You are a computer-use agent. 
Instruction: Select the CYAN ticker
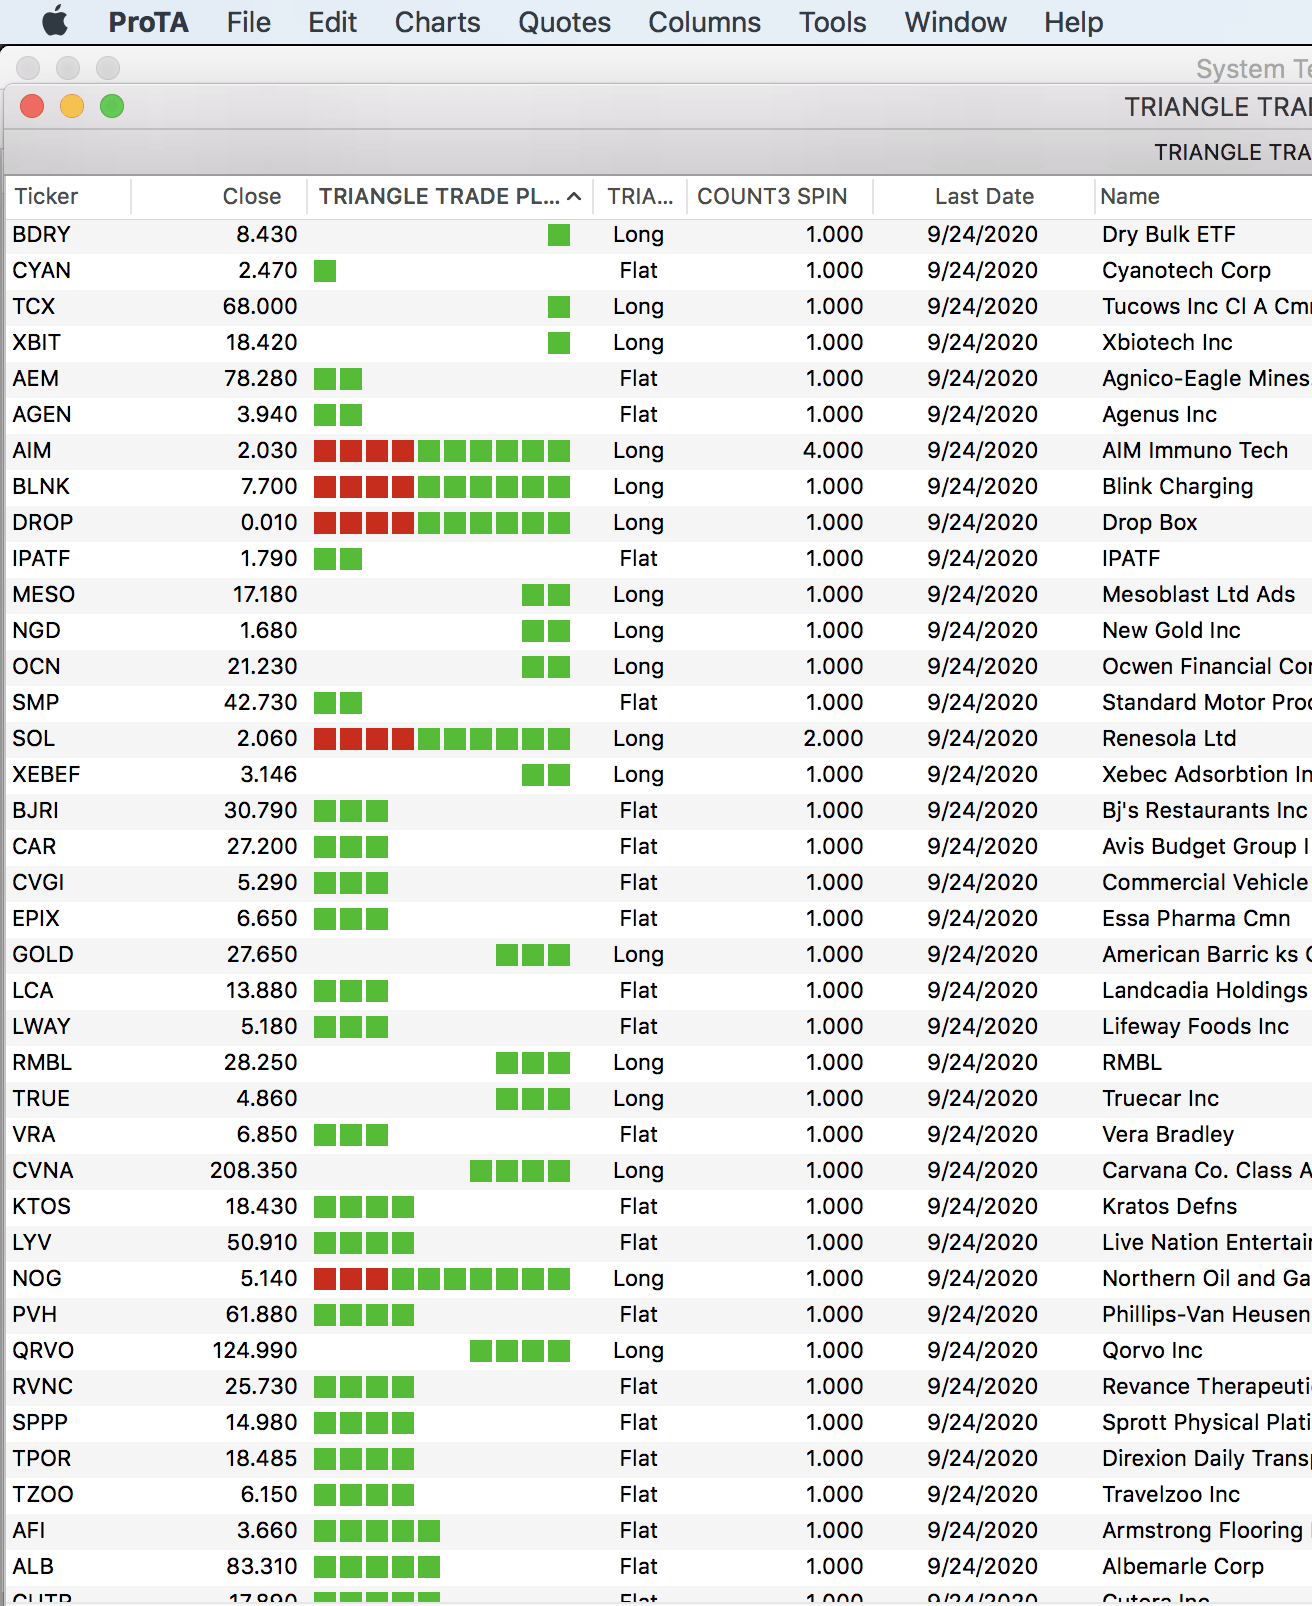point(41,270)
